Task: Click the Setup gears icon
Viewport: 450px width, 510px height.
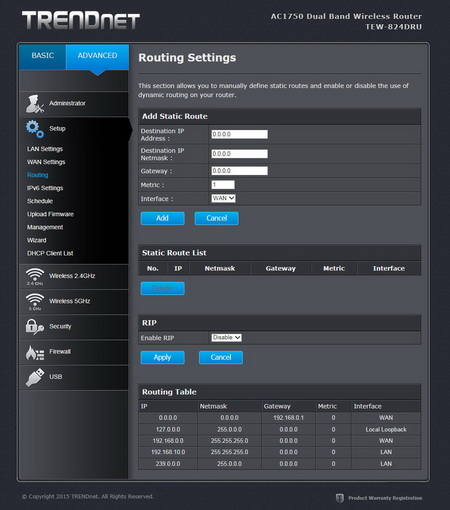Action: click(x=35, y=129)
